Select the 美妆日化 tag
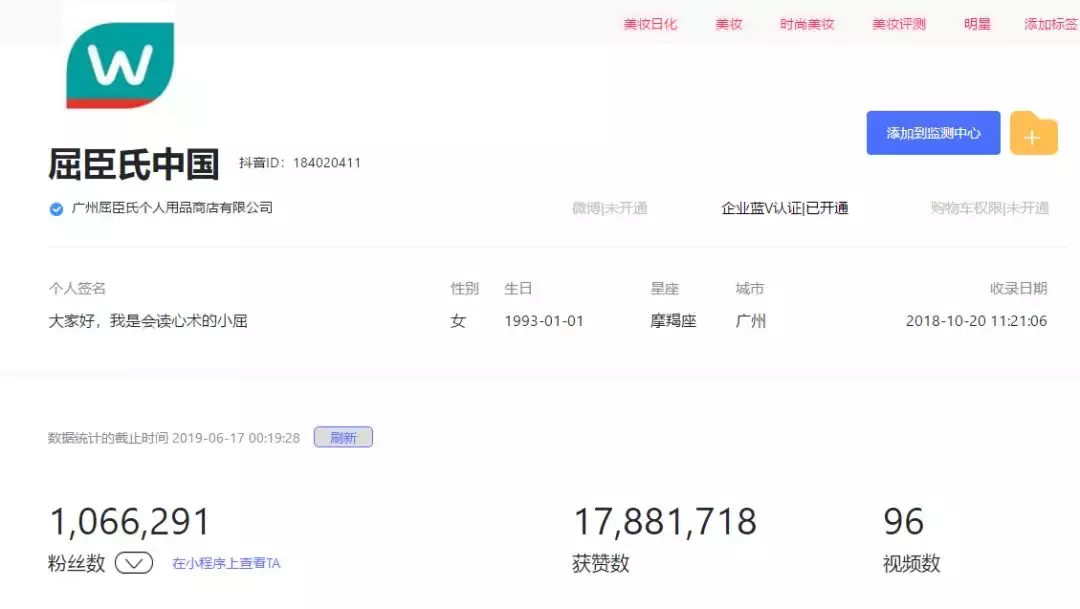This screenshot has width=1080, height=609. pyautogui.click(x=650, y=24)
